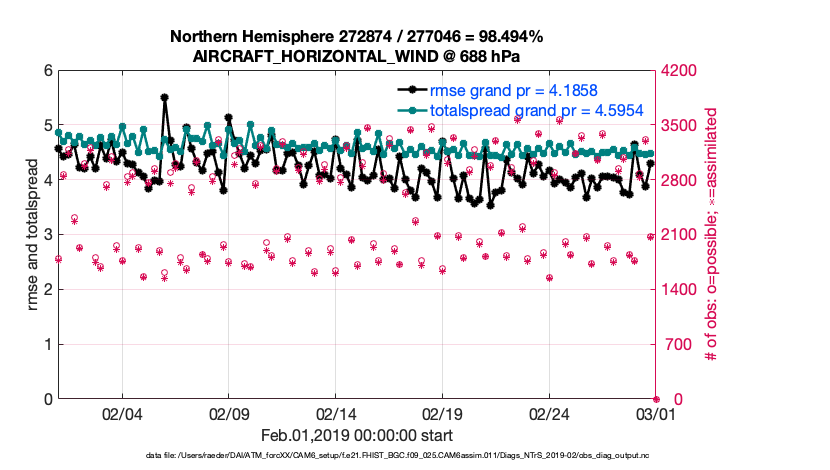Click the left y-axis label rmse and totalspread
Image resolution: width=830 pixels, height=470 pixels.
(x=33, y=235)
